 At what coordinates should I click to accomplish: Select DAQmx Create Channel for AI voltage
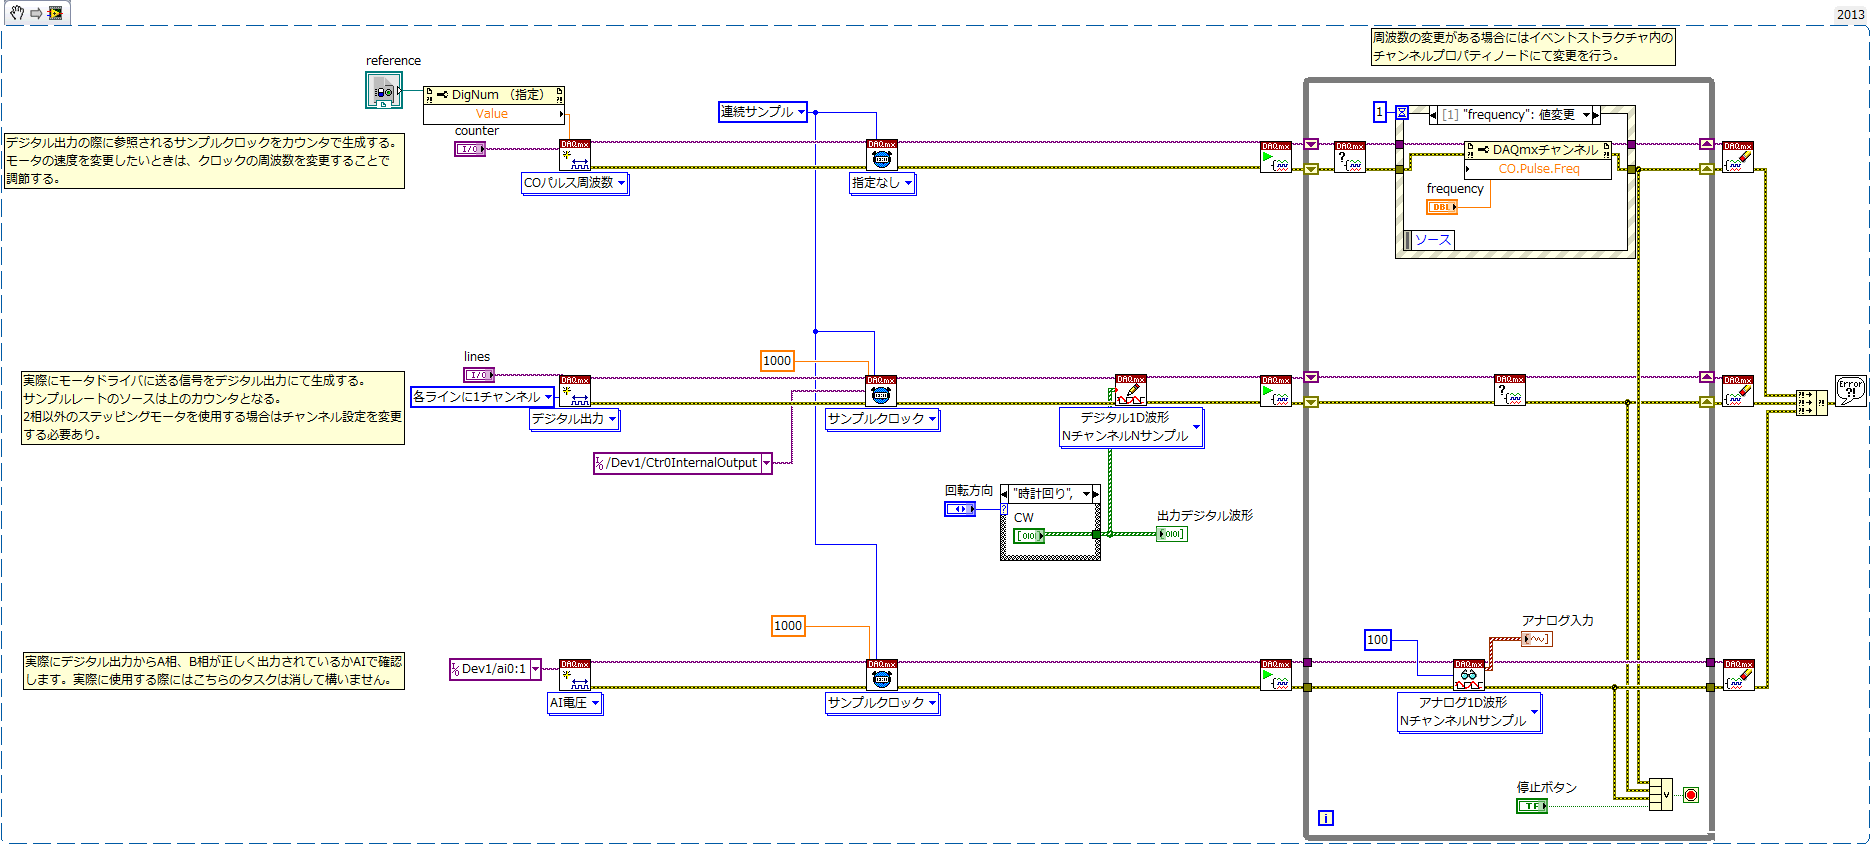click(x=575, y=675)
